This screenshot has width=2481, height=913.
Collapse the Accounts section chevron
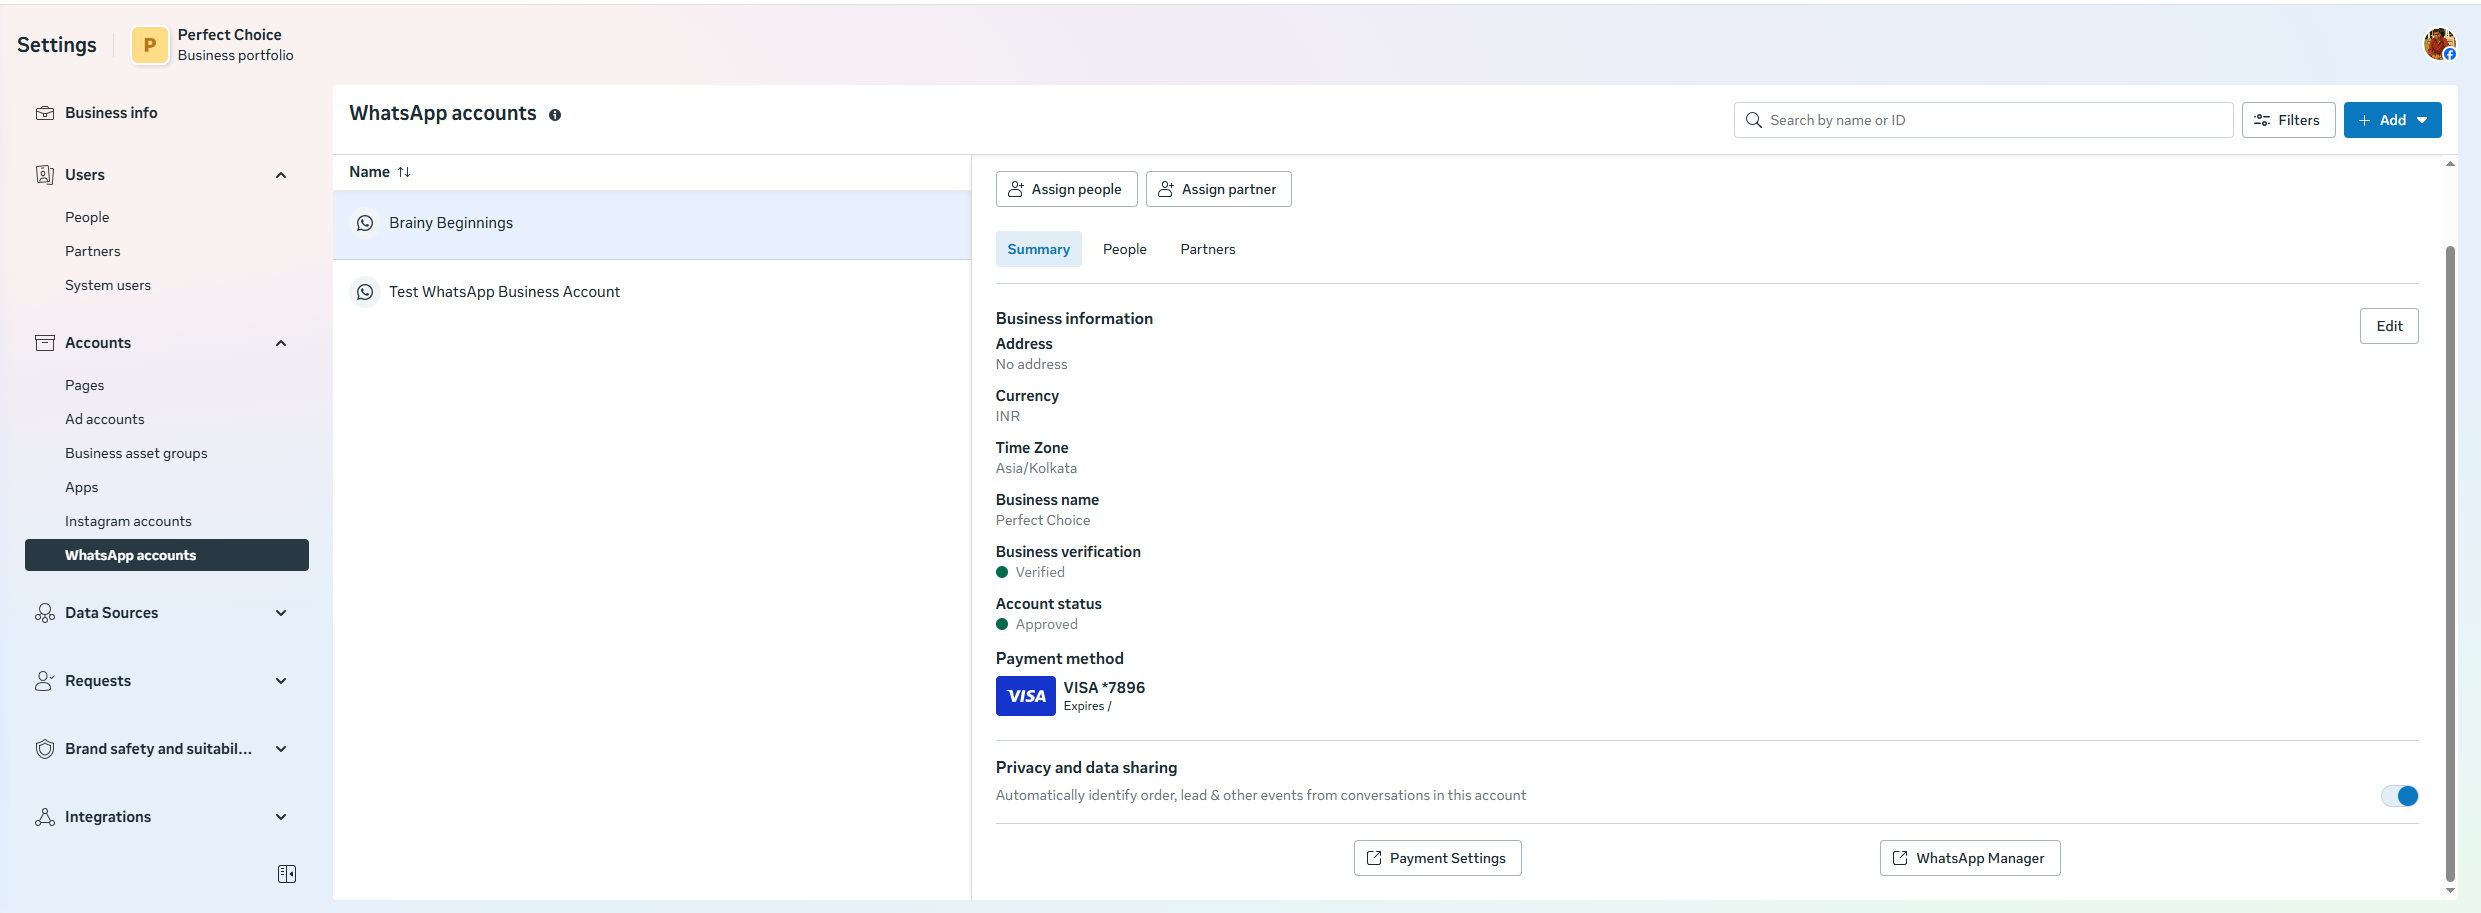coord(281,343)
